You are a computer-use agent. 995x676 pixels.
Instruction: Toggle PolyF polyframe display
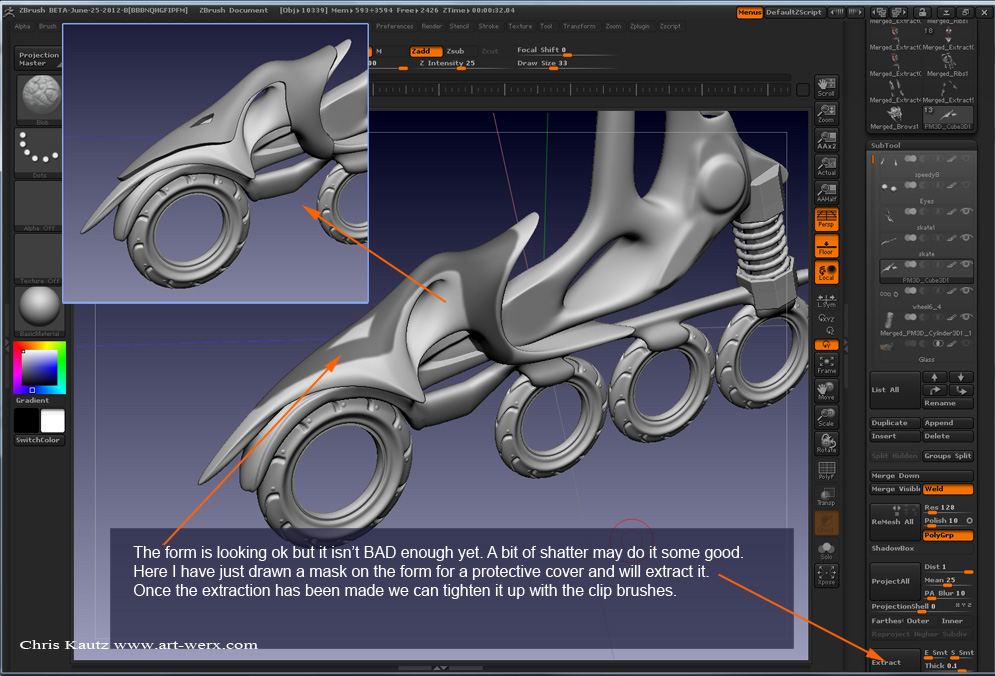pos(826,470)
